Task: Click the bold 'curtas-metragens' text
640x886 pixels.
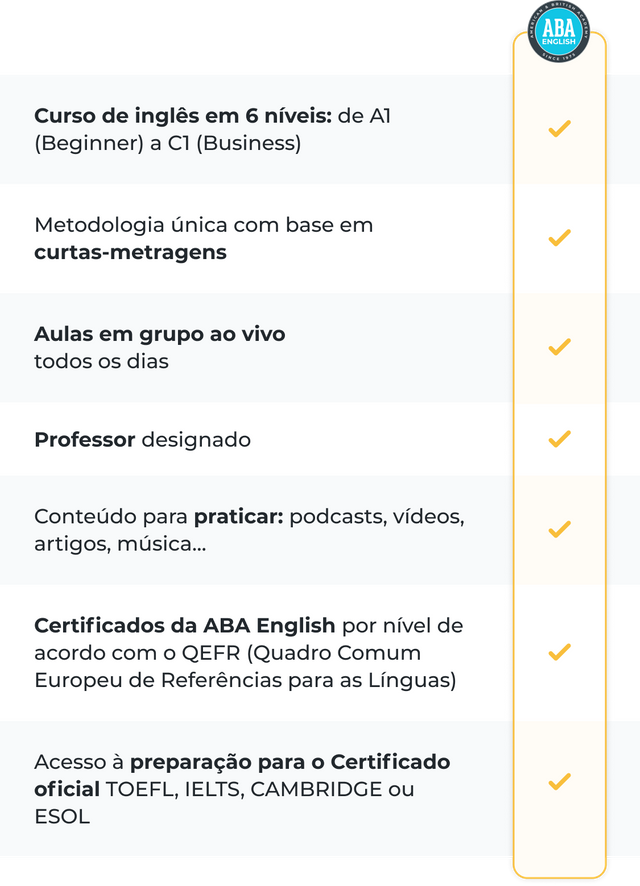Action: pos(130,252)
